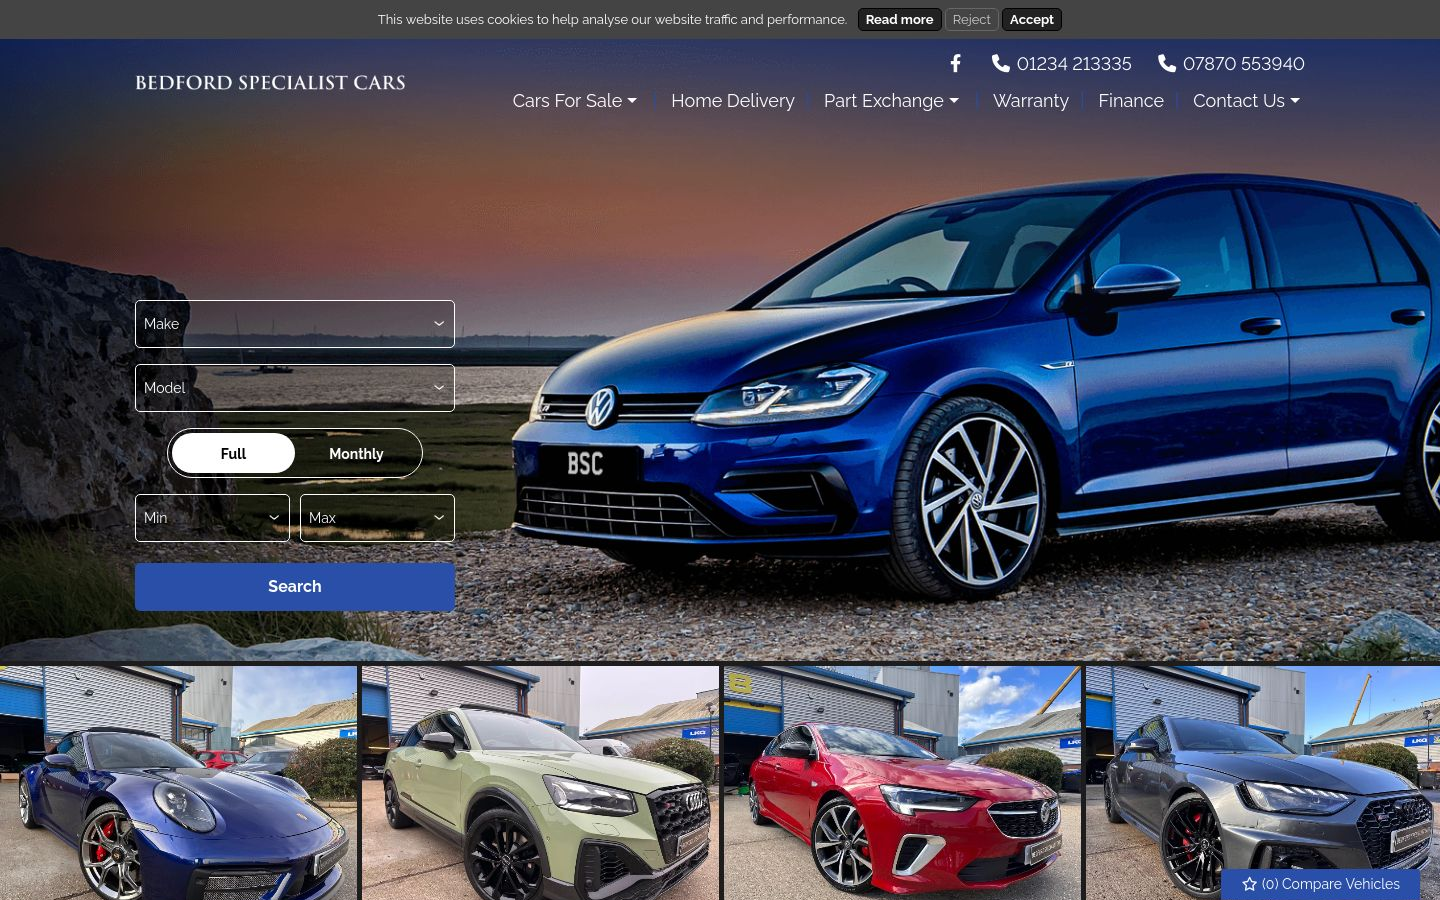
Task: Open the Model dropdown
Action: 295,388
